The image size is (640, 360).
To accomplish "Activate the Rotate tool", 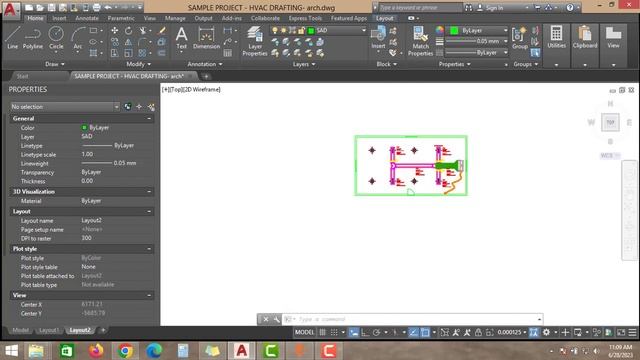I will click(129, 31).
